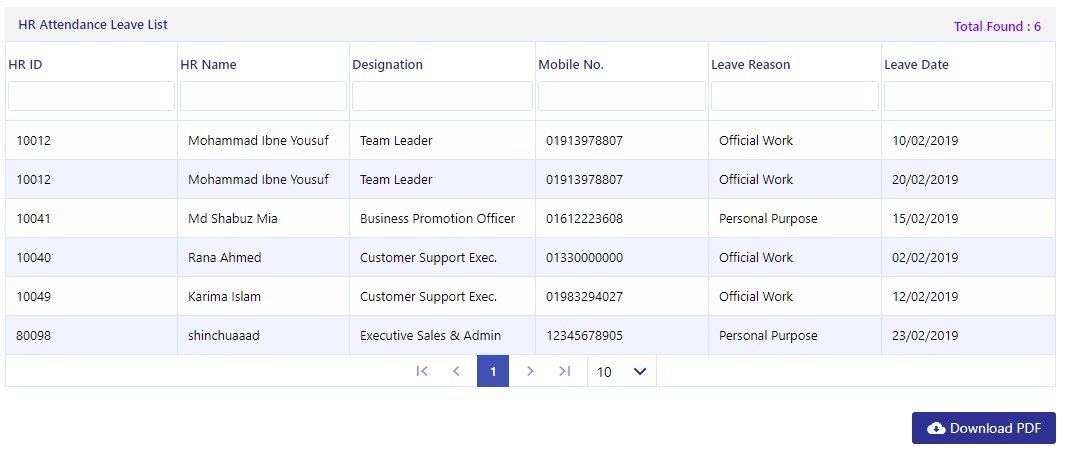Focus the HR ID filter field
Viewport: 1069px width, 457px height.
tap(91, 96)
